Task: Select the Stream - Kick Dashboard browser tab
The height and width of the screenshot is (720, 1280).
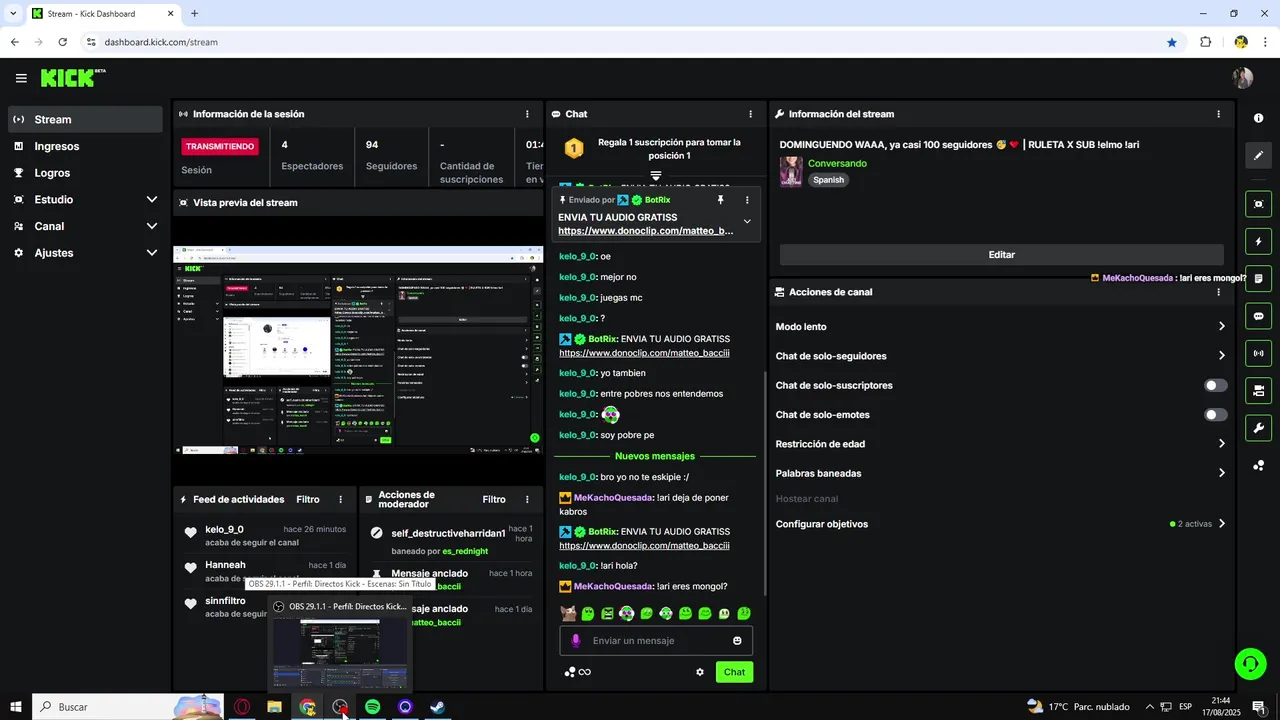Action: (x=102, y=14)
